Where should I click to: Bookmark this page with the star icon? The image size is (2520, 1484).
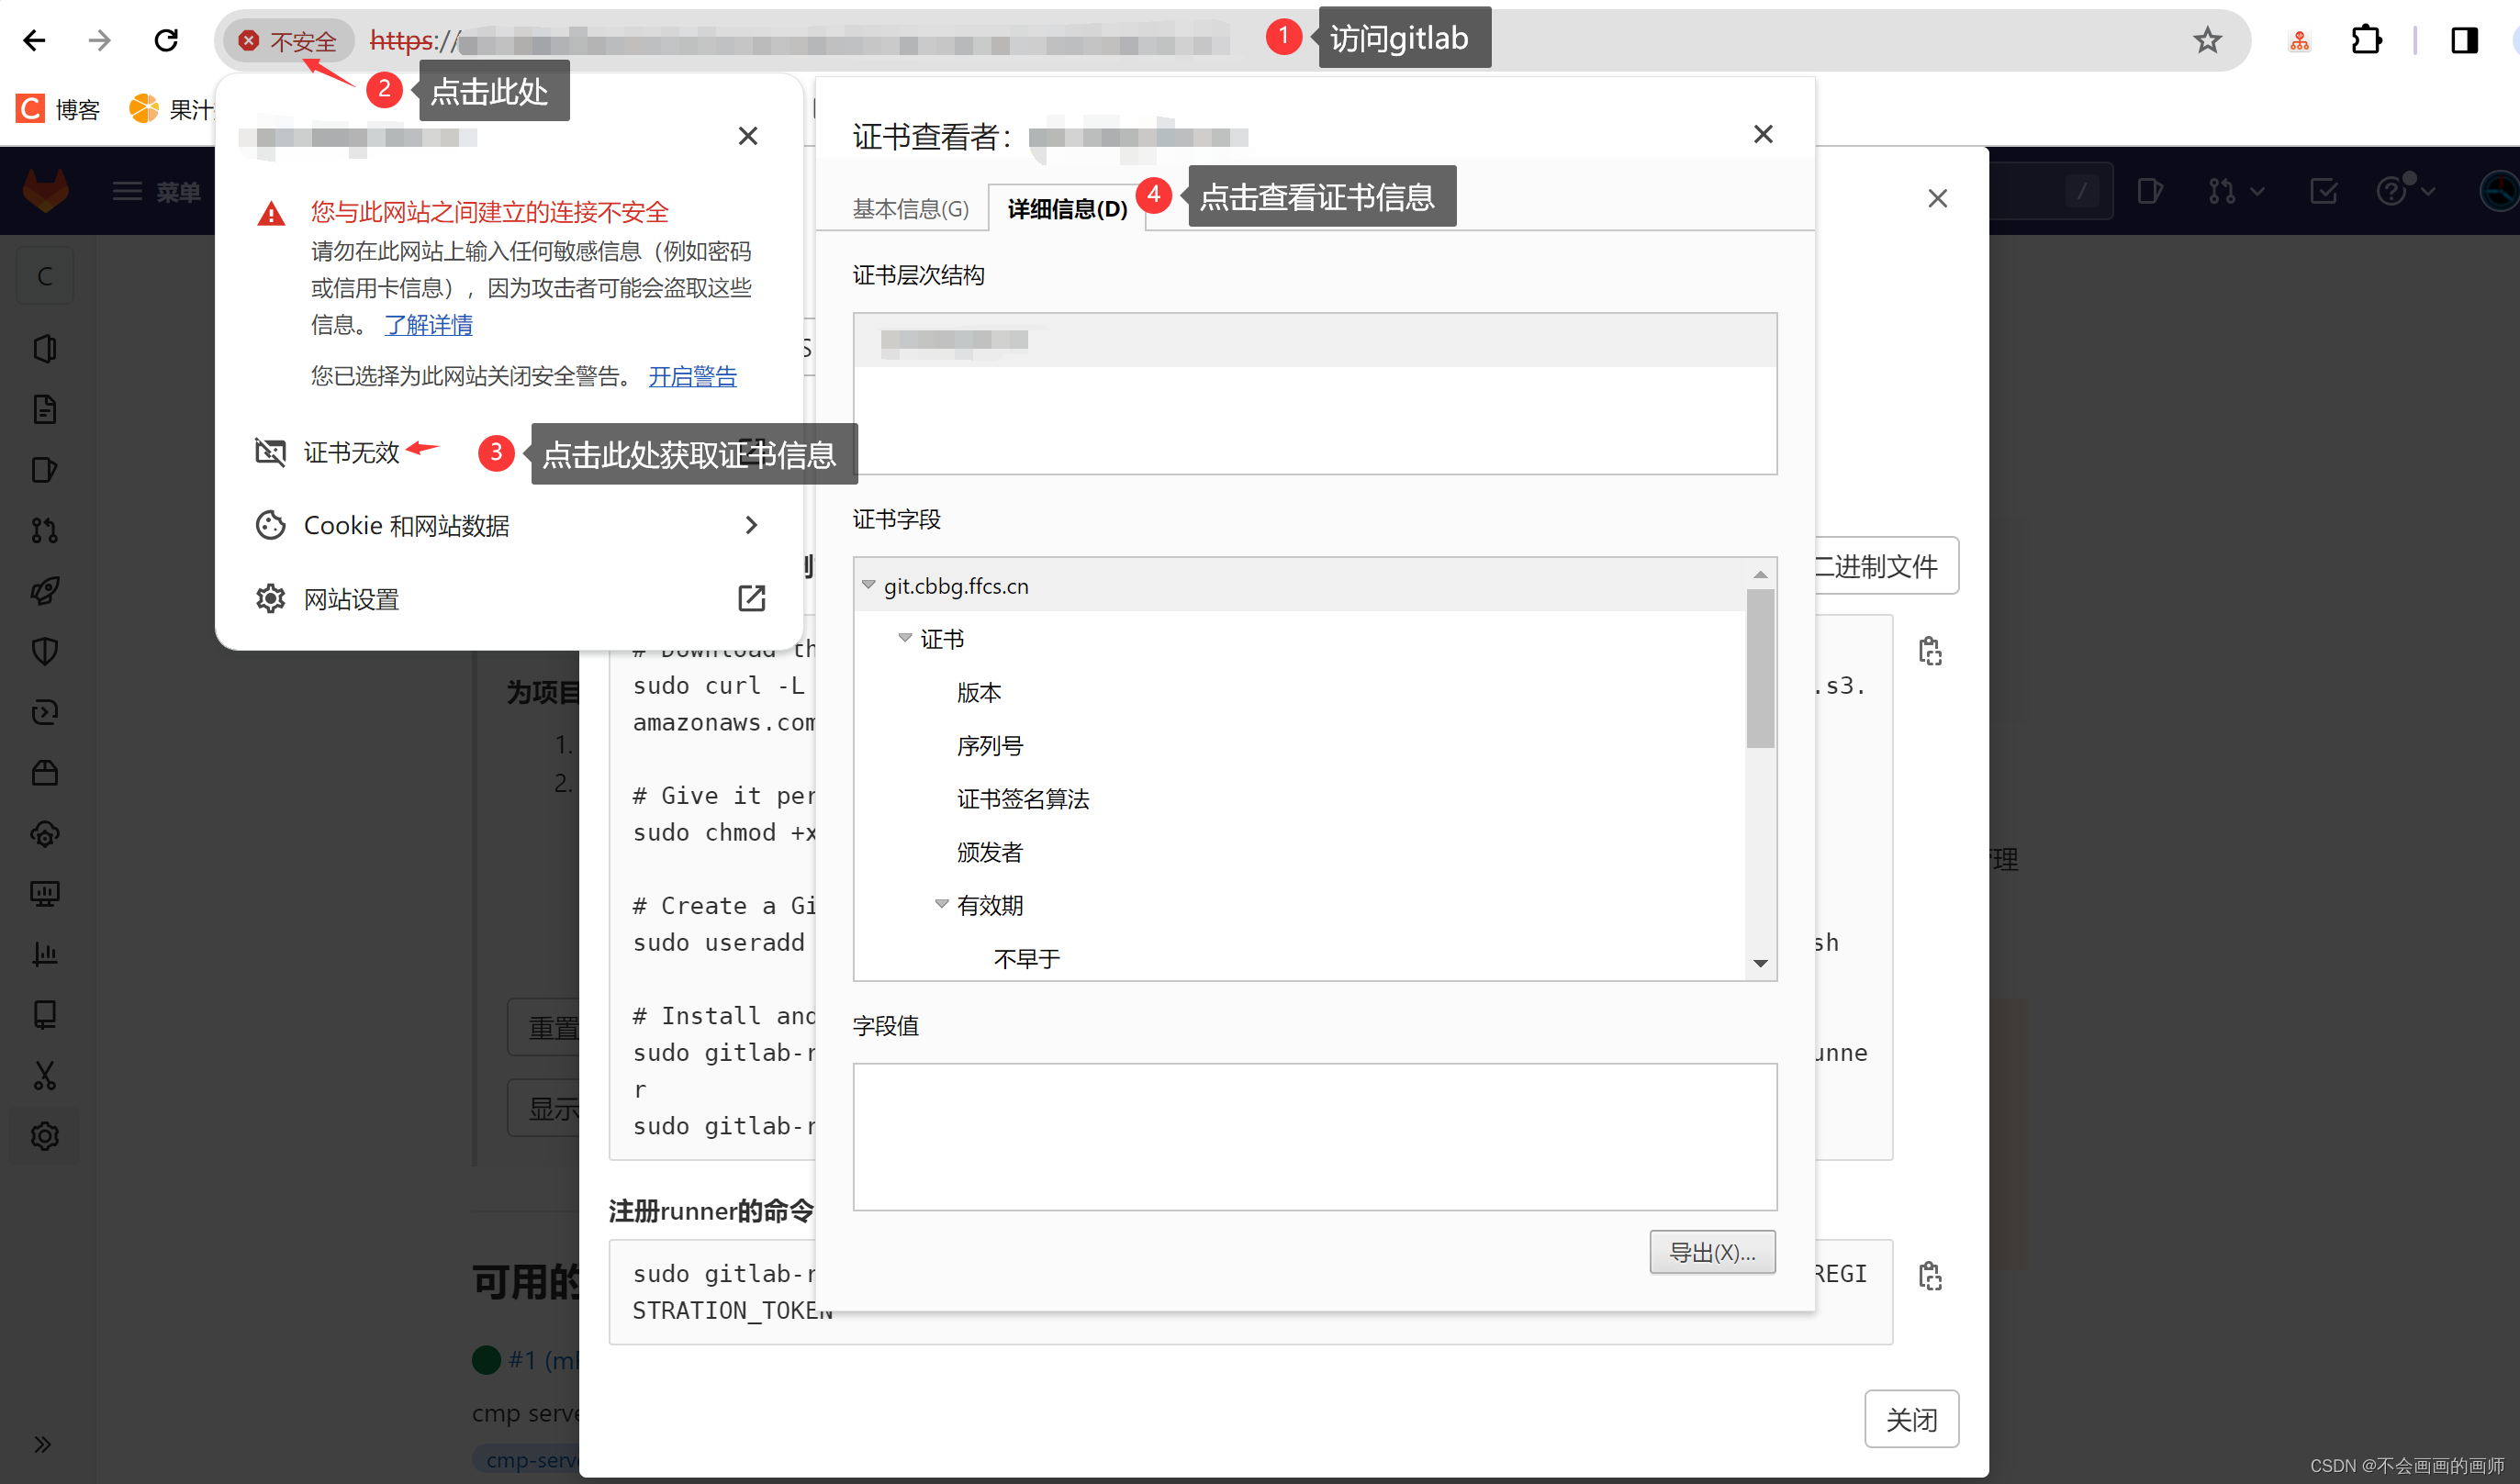coord(2207,40)
